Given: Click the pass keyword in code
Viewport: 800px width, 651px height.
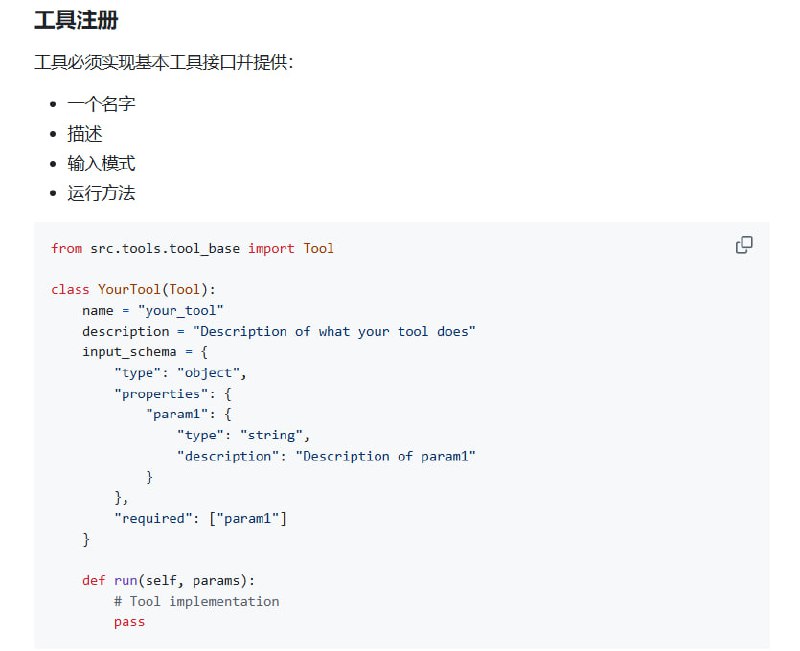Looking at the screenshot, I should click(x=129, y=622).
